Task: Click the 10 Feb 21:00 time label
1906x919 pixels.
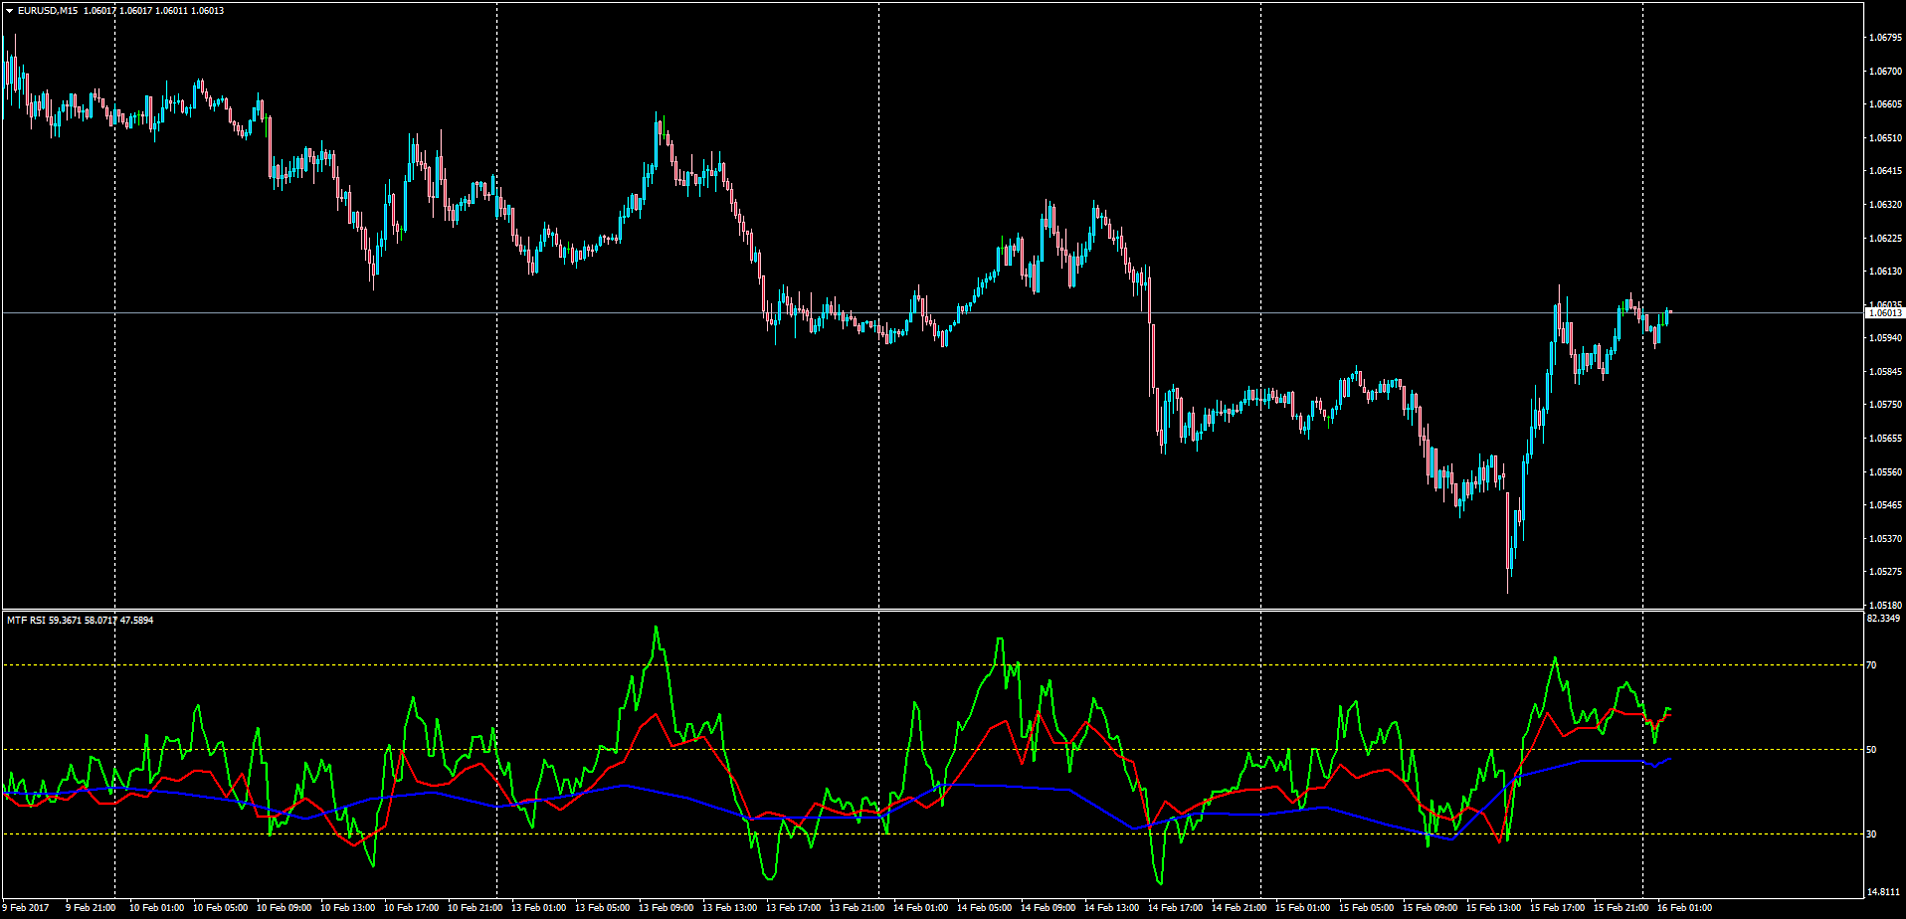Action: pos(475,908)
